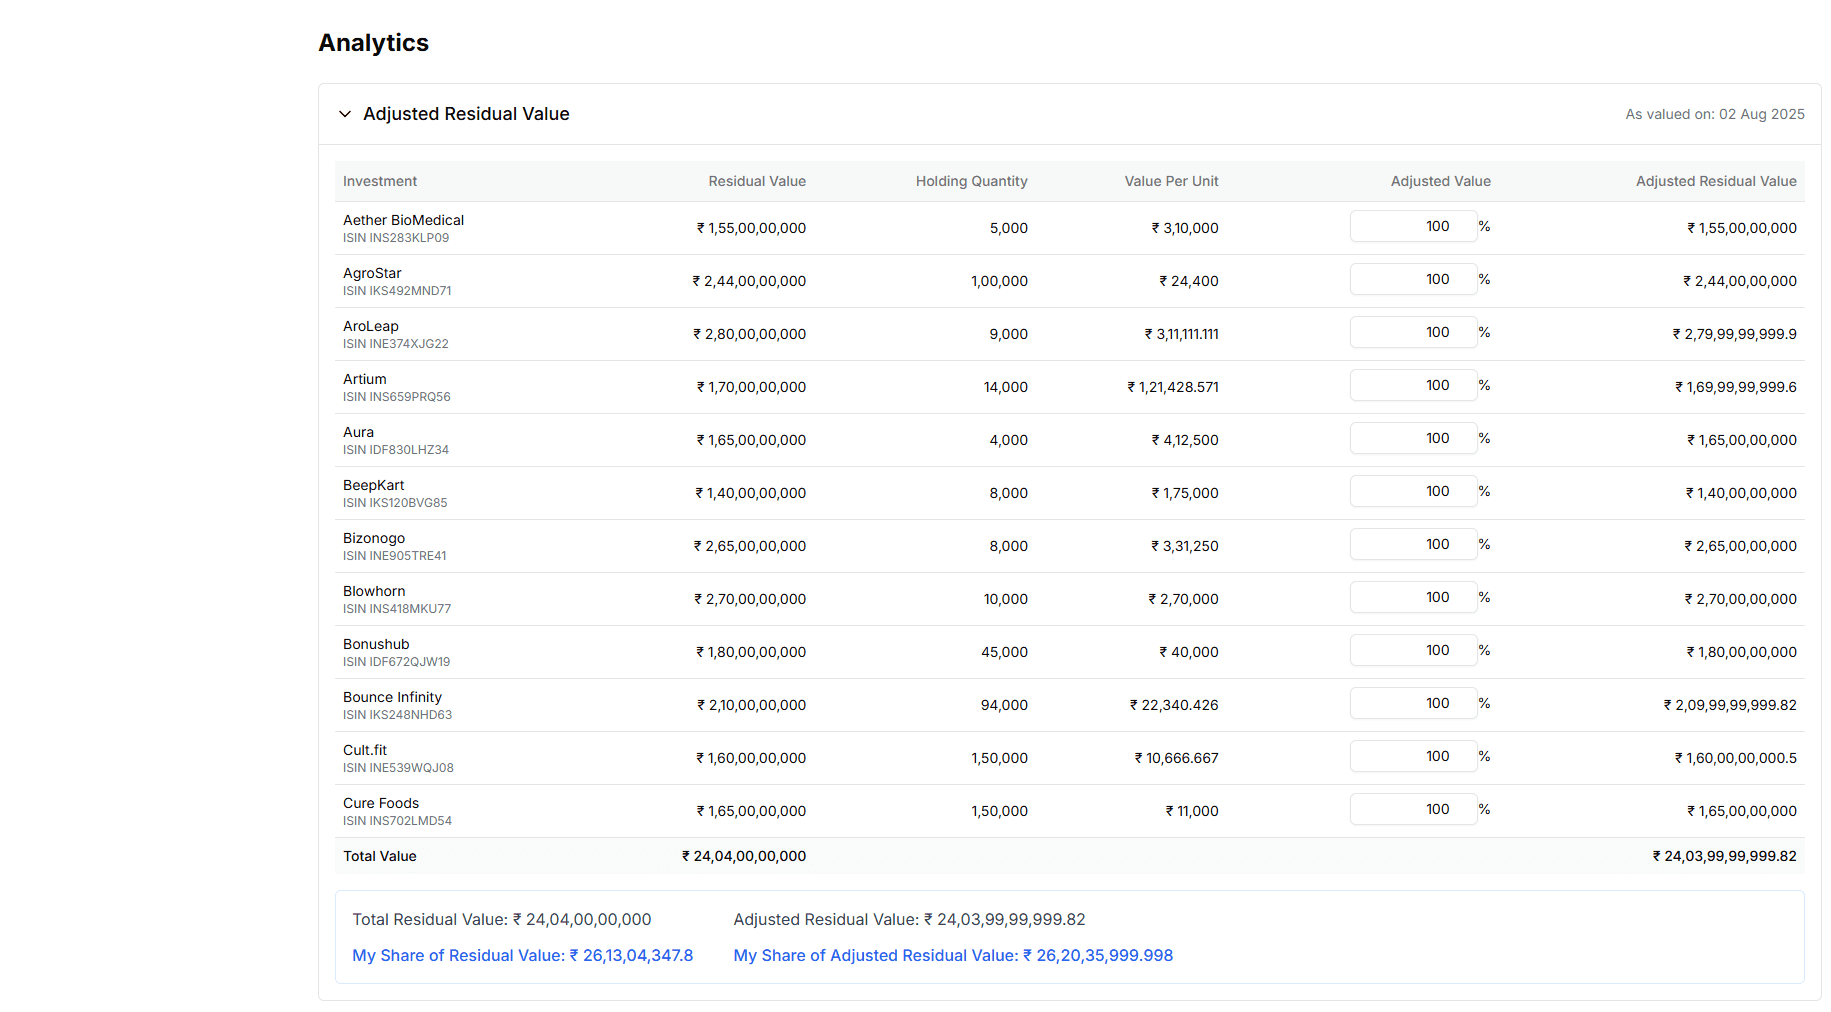This screenshot has height=1012, width=1831.
Task: Click My Share of Adjusted Residual Value link
Action: point(953,955)
